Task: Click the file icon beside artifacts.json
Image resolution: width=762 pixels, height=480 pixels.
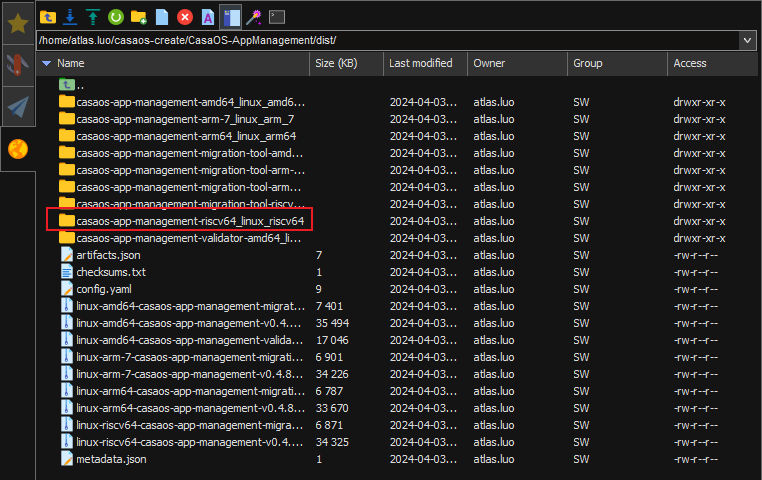Action: (x=67, y=255)
